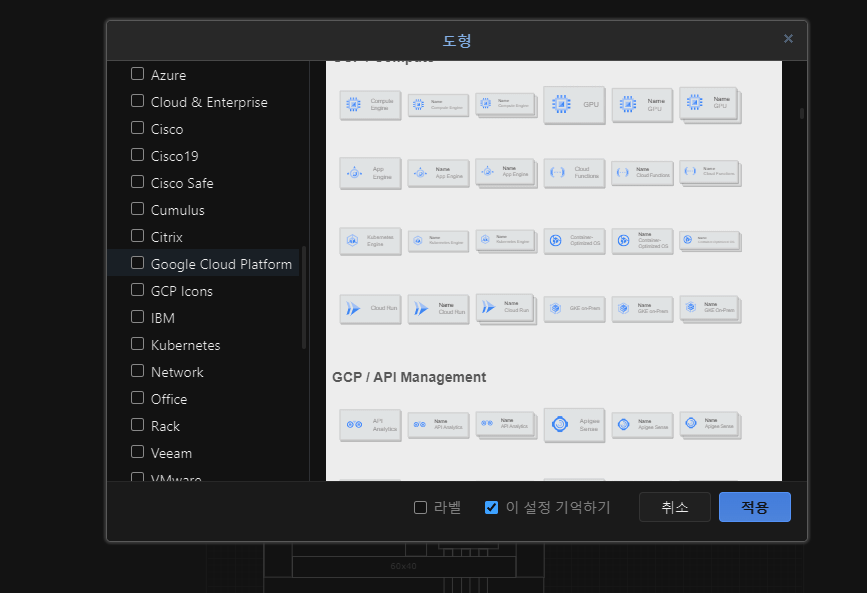Select the Citrix row label
The width and height of the screenshot is (867, 593).
point(166,237)
